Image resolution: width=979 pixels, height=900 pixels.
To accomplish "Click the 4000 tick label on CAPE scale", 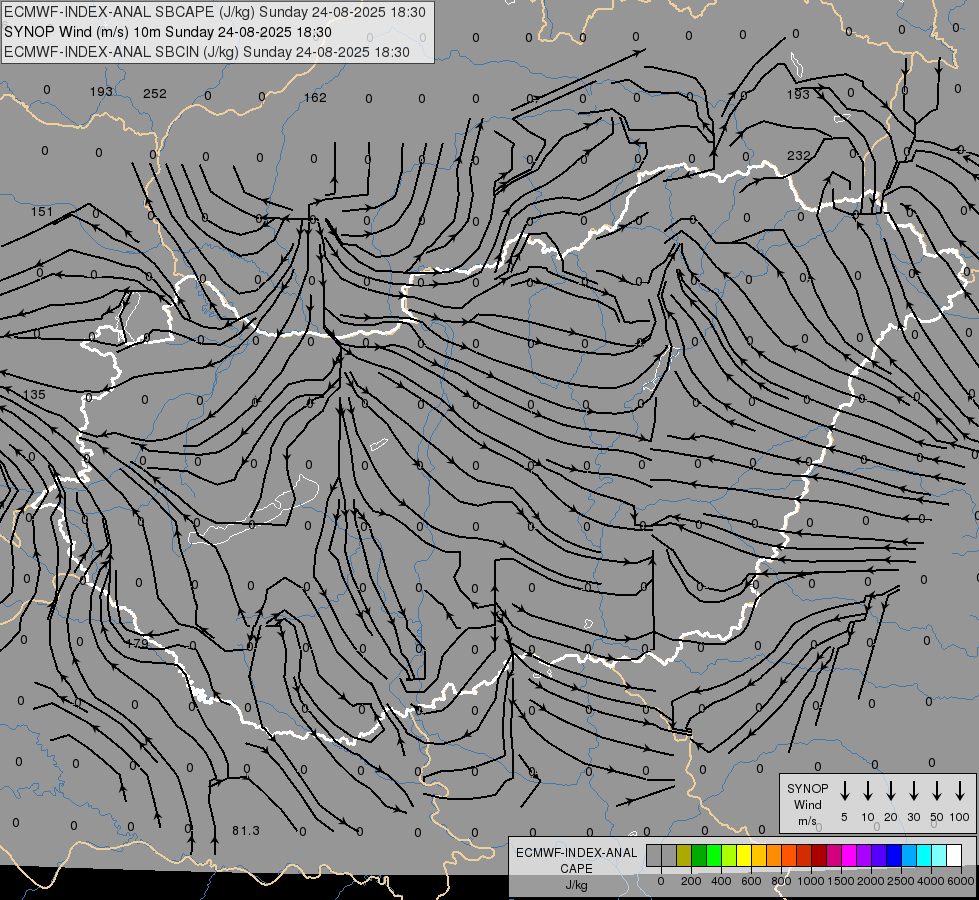I will pyautogui.click(x=931, y=881).
